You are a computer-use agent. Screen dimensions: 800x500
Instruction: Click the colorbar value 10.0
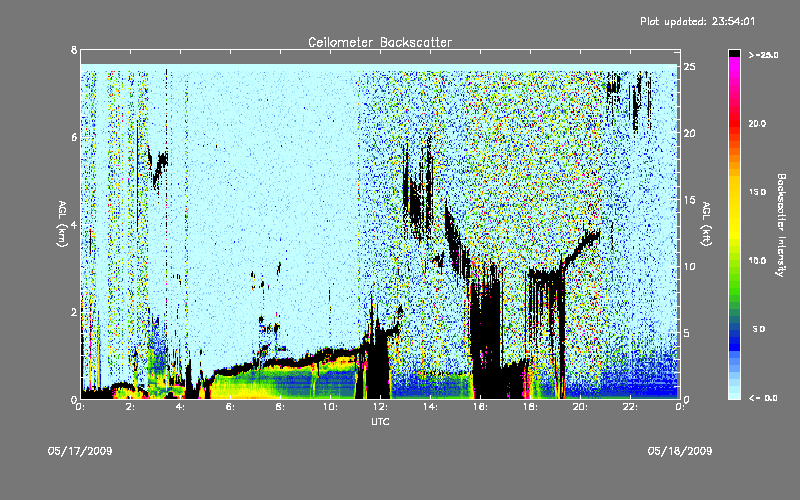tap(757, 260)
